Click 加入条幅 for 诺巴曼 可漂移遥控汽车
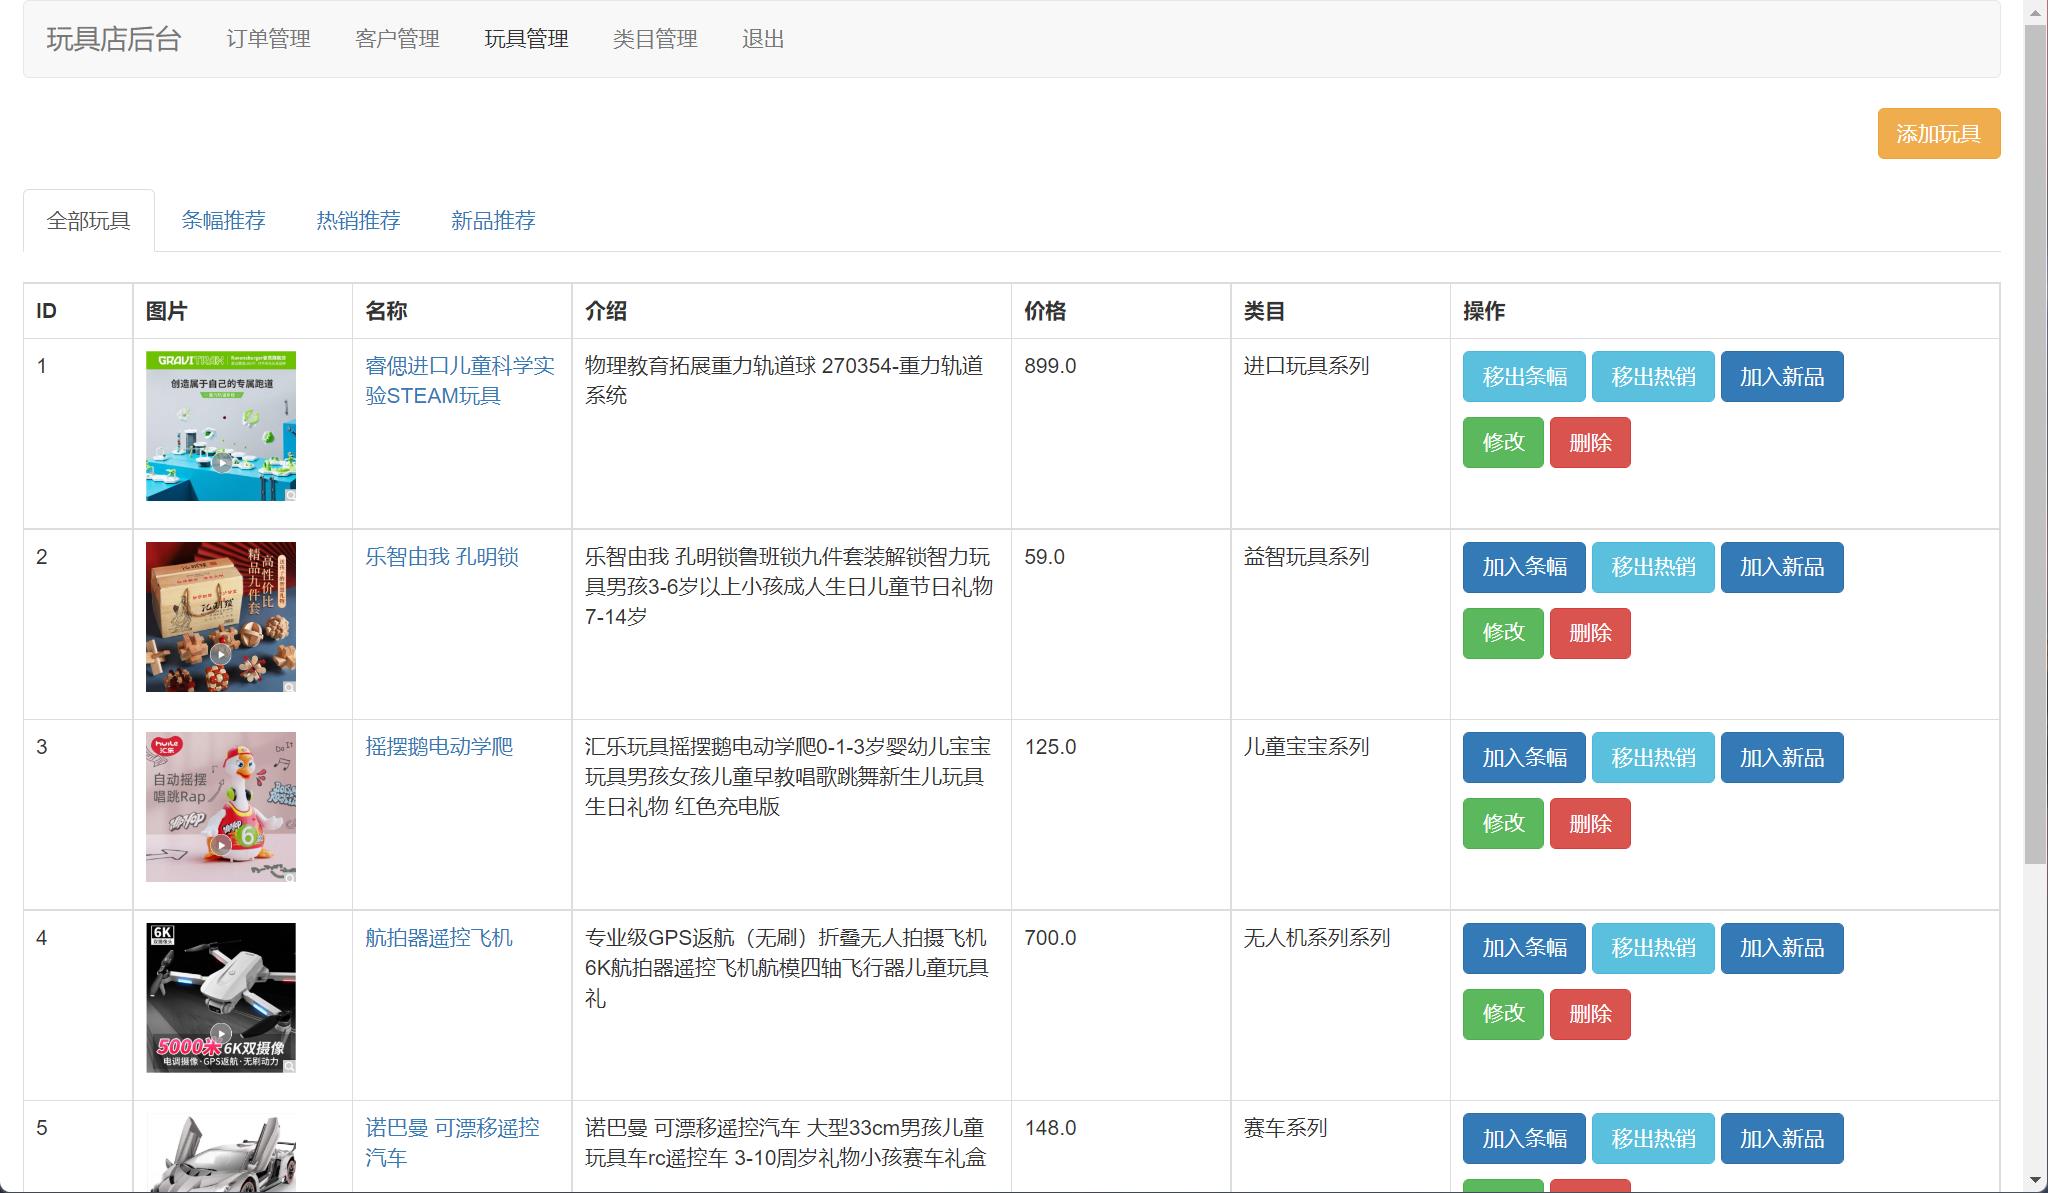The image size is (2048, 1193). click(1523, 1138)
